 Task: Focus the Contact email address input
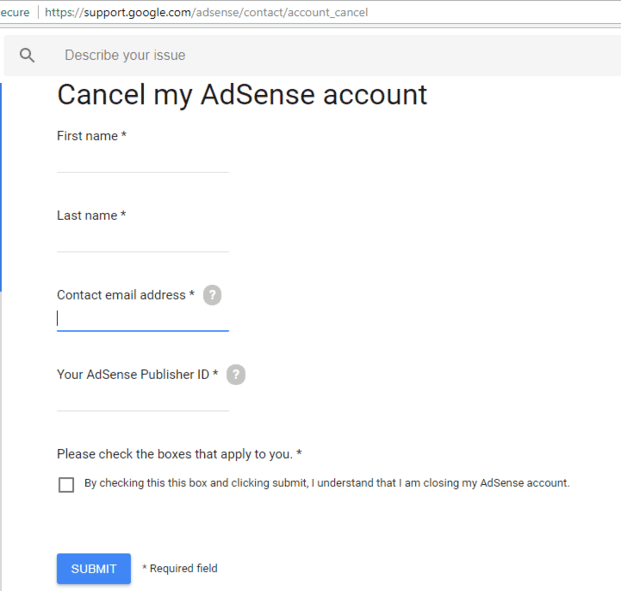tap(142, 319)
